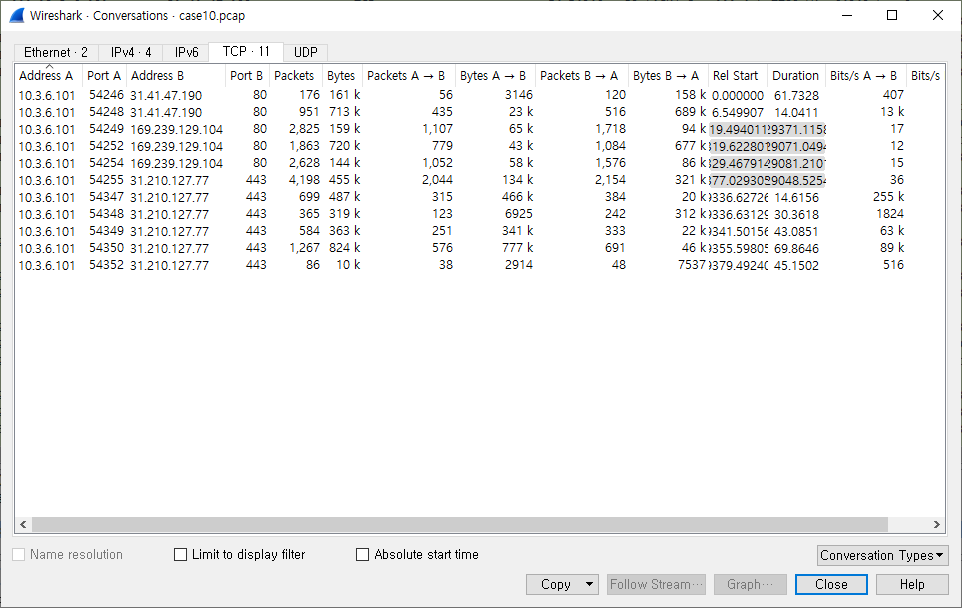Sort by Bytes B → A column
Viewport: 962px width, 608px height.
tap(668, 76)
